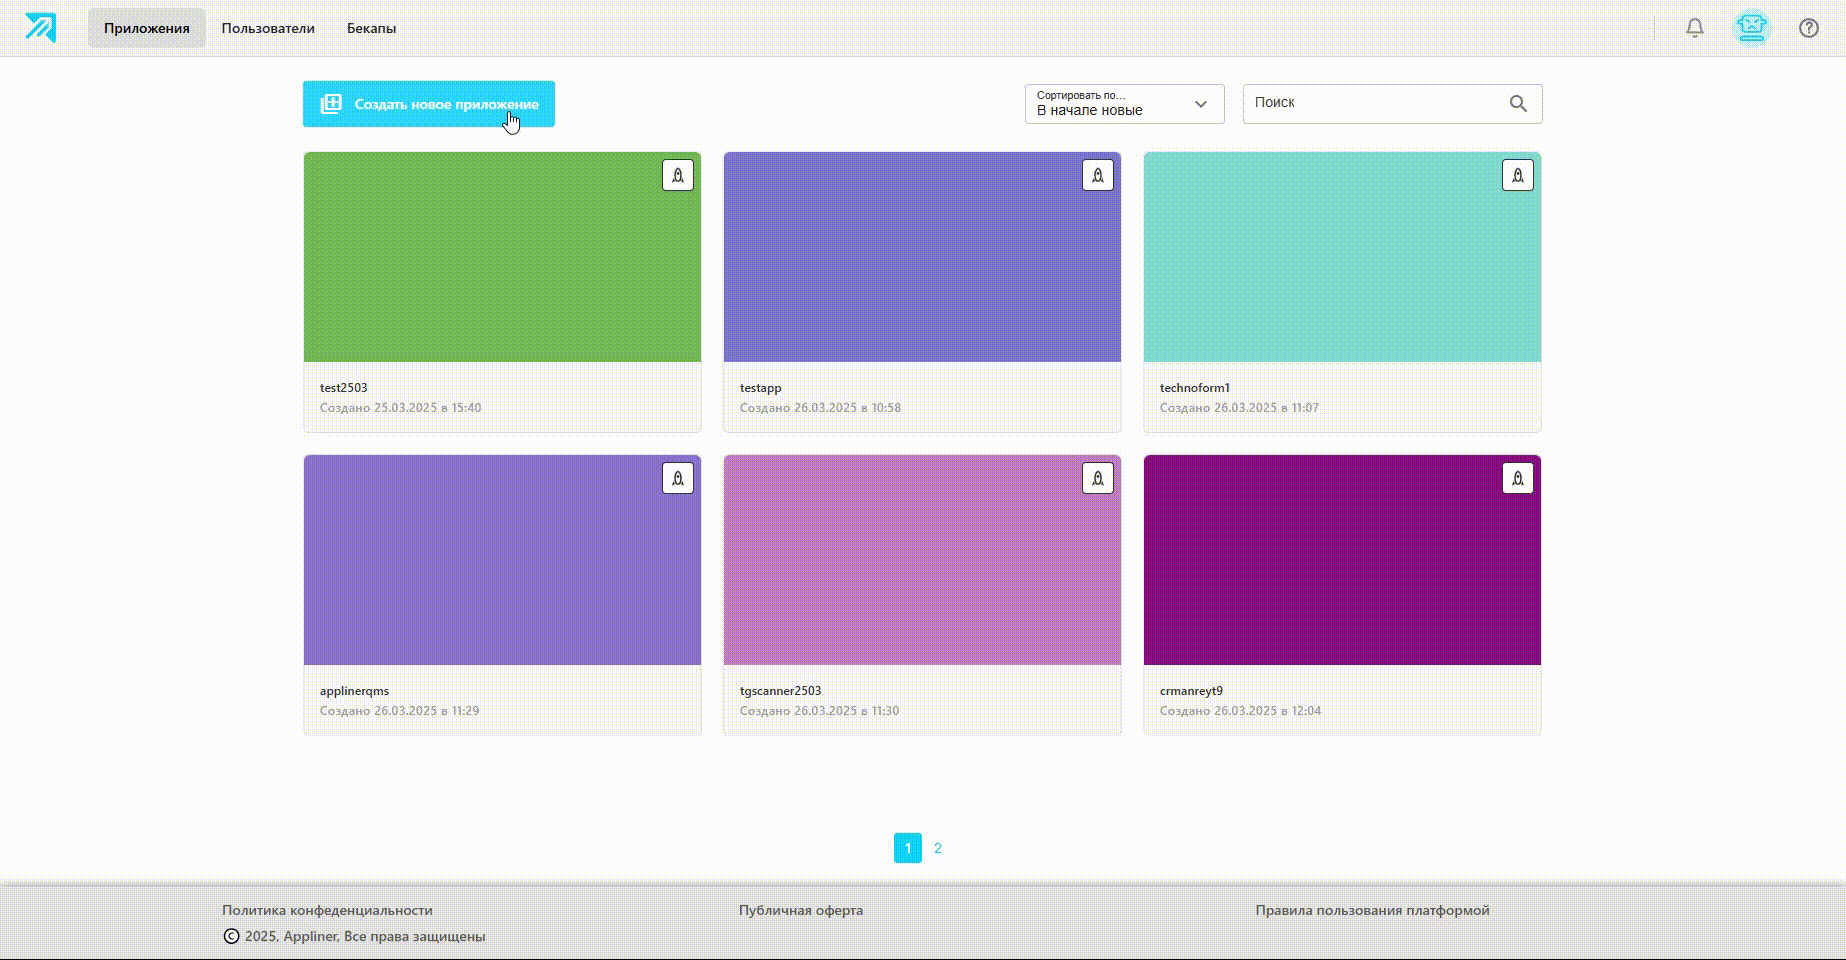Click the rocket icon on crmanreyt9 card
This screenshot has height=960, width=1846.
1517,479
